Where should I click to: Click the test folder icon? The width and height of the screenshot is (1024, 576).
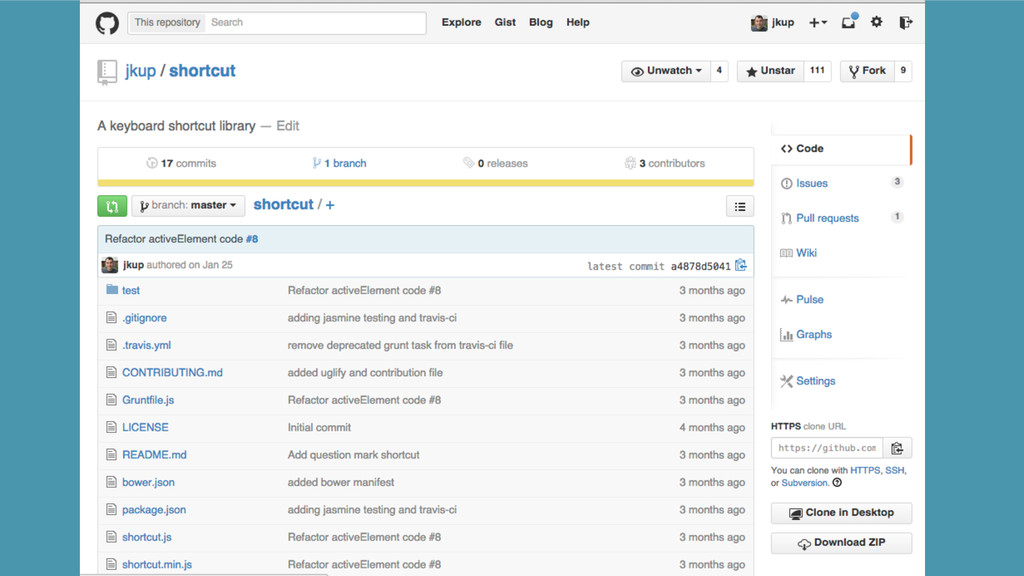pyautogui.click(x=112, y=289)
